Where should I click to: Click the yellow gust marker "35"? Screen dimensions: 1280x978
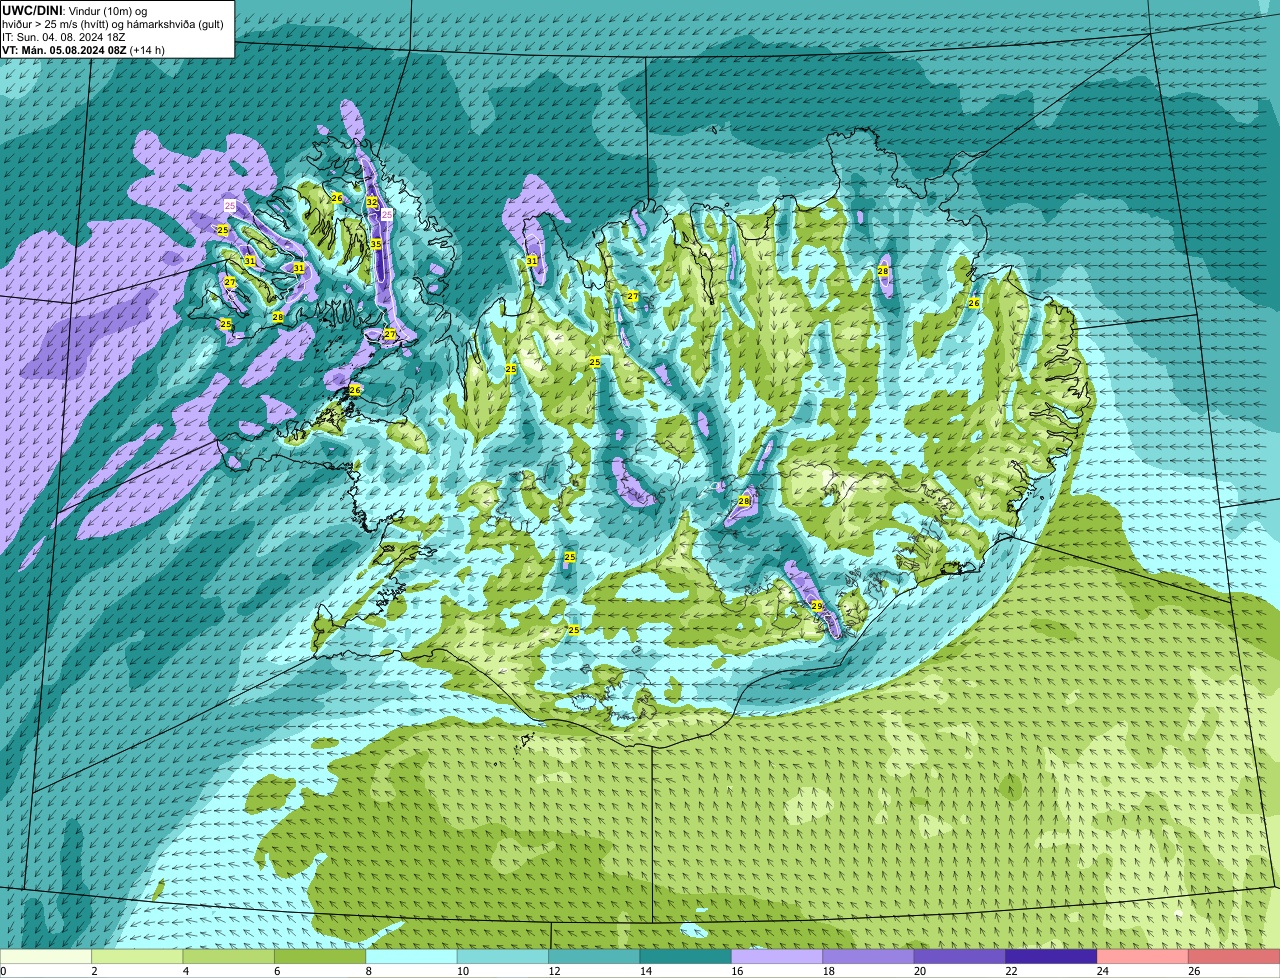coord(376,244)
